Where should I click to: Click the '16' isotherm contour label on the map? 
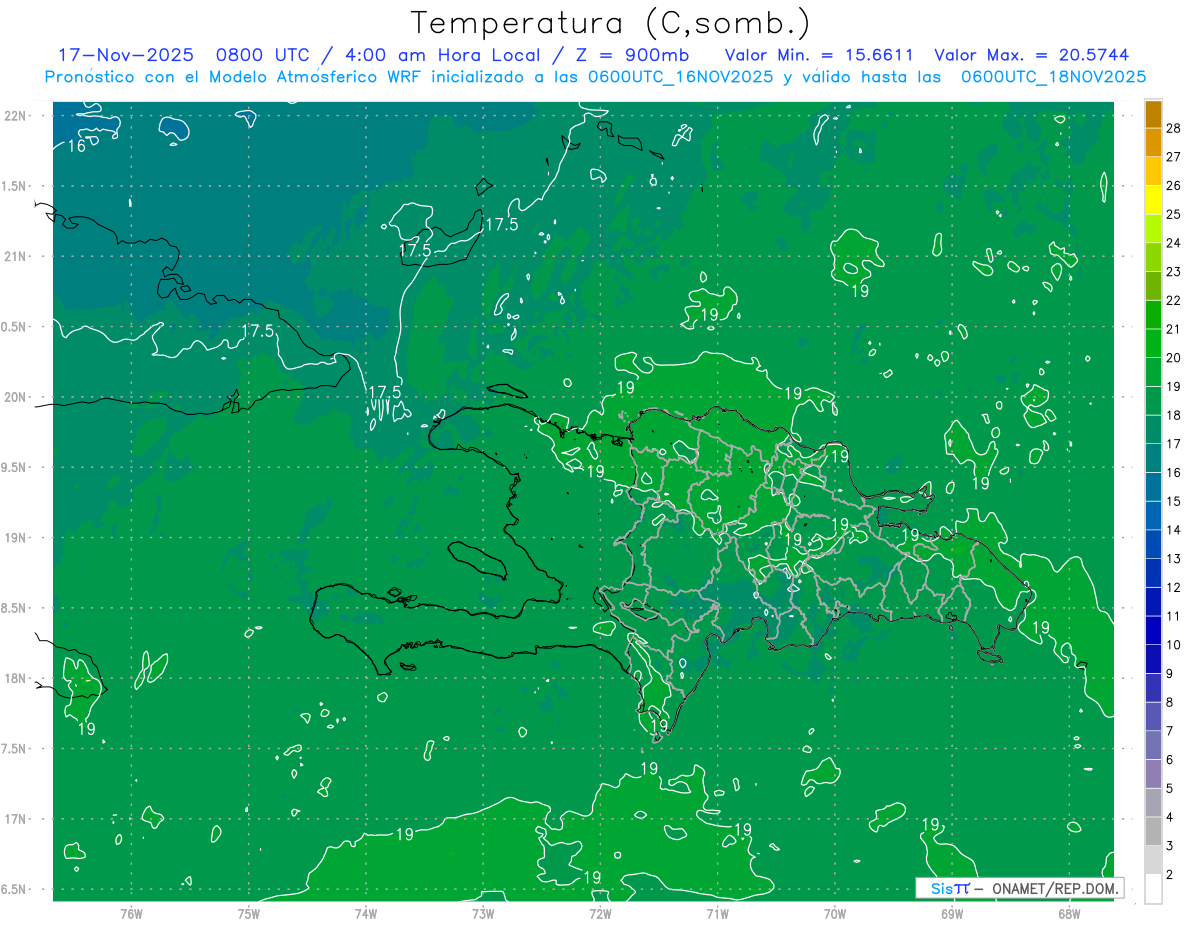(x=76, y=146)
